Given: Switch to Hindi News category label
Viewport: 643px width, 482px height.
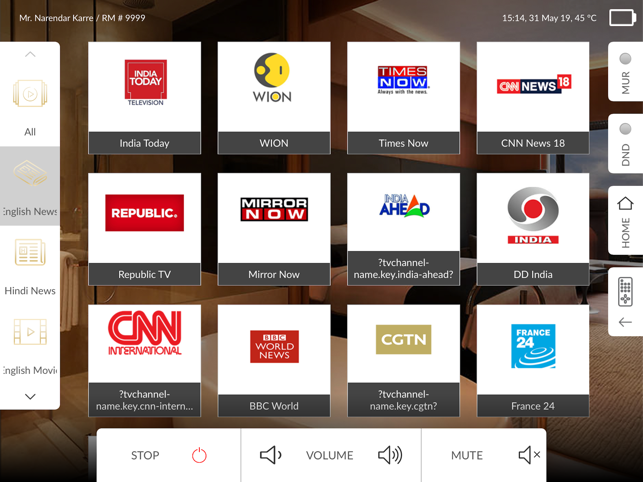Looking at the screenshot, I should pyautogui.click(x=30, y=291).
